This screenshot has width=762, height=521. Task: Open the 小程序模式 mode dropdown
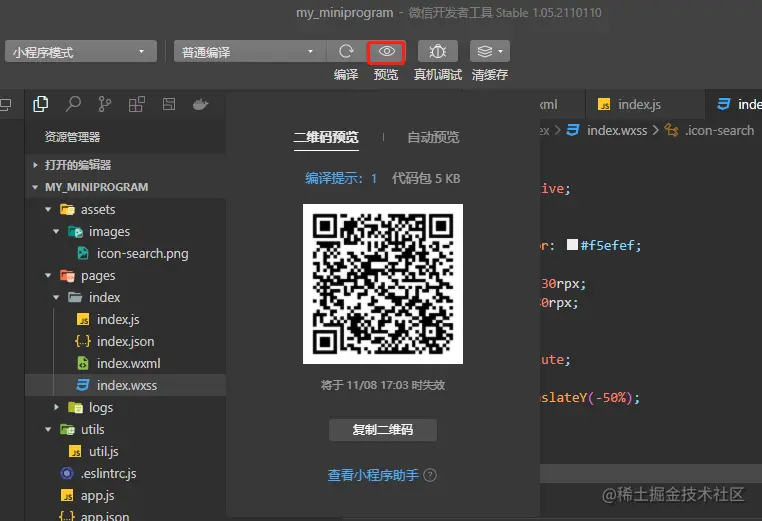click(81, 51)
